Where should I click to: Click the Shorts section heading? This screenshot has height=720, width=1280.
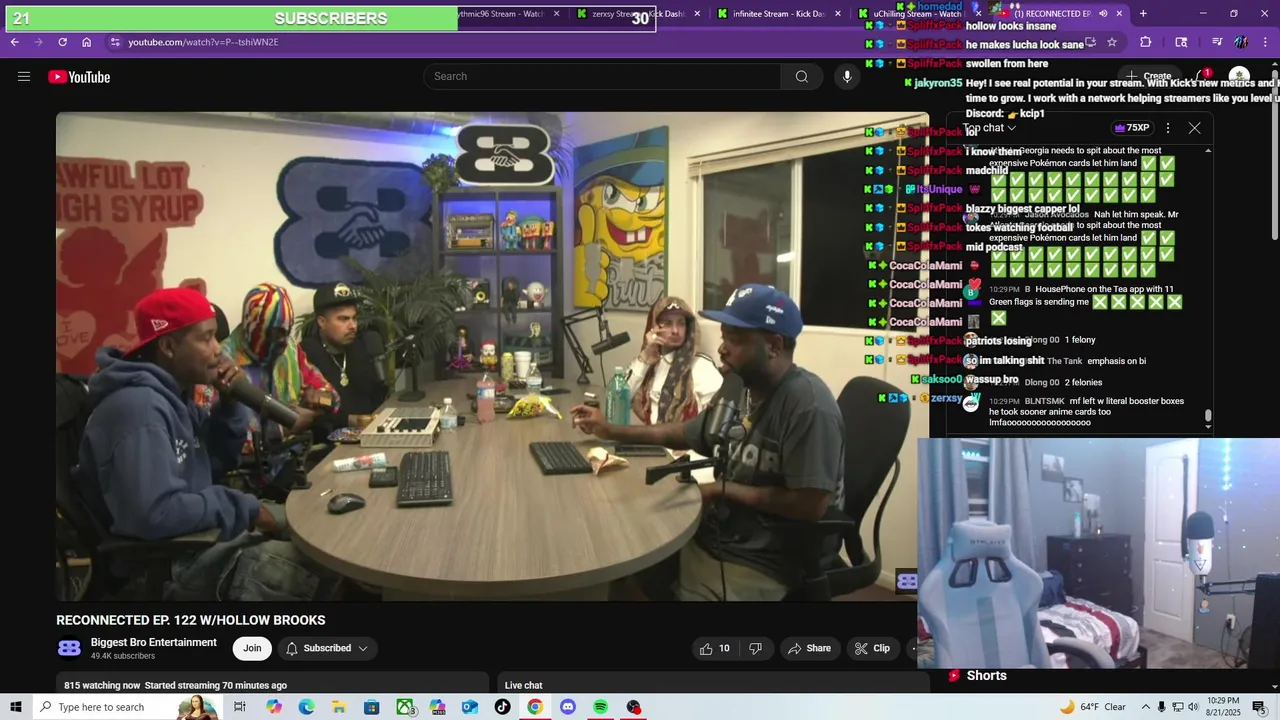tap(986, 676)
